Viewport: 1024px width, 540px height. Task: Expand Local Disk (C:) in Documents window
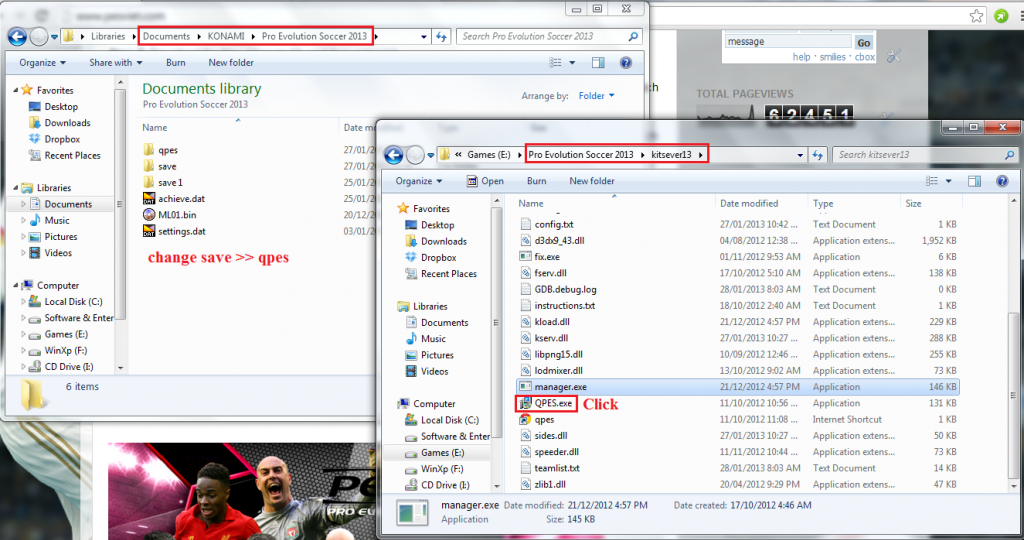24,302
